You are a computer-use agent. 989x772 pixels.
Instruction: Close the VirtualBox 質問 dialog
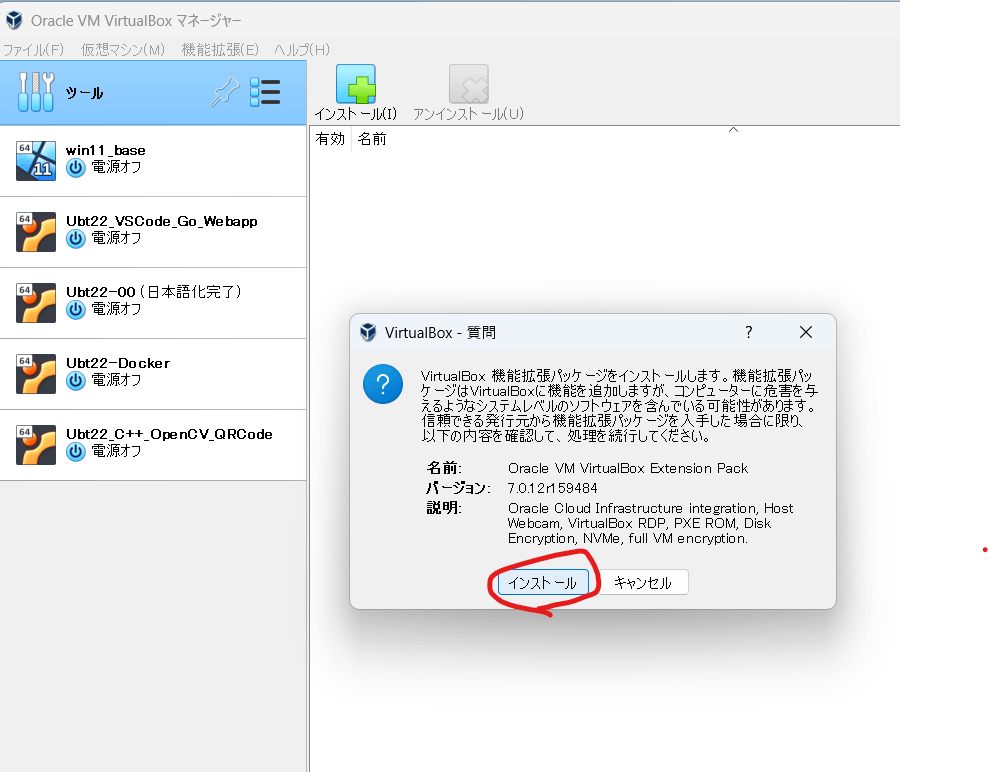[805, 332]
